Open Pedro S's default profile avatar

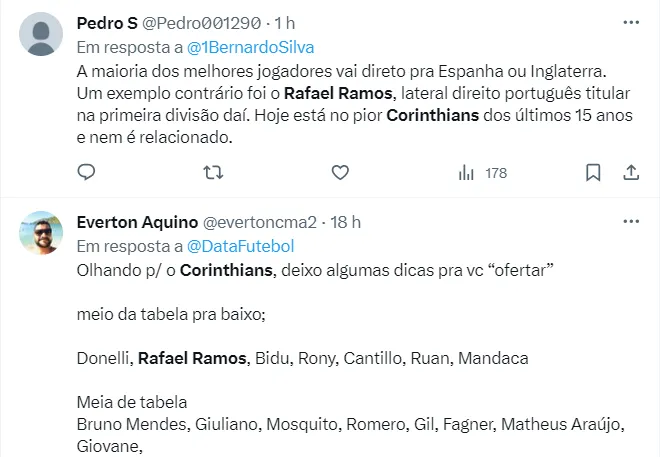41,37
